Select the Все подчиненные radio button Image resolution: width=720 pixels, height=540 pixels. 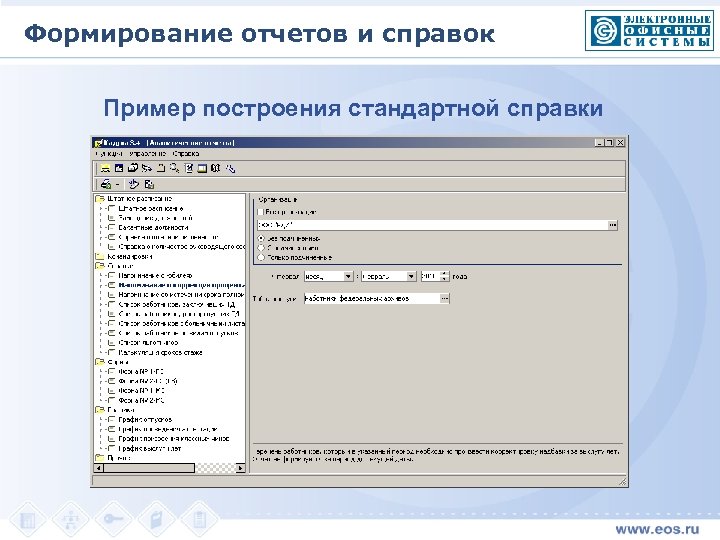(261, 238)
